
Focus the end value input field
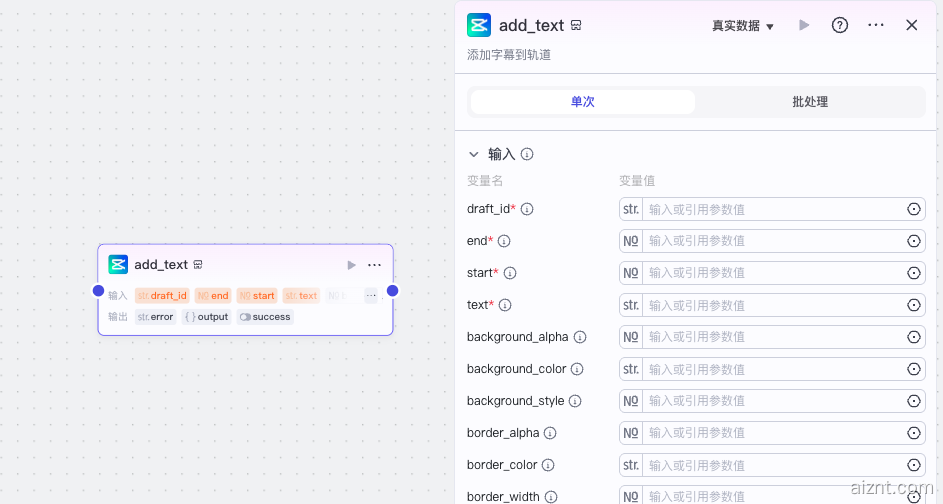click(x=772, y=241)
